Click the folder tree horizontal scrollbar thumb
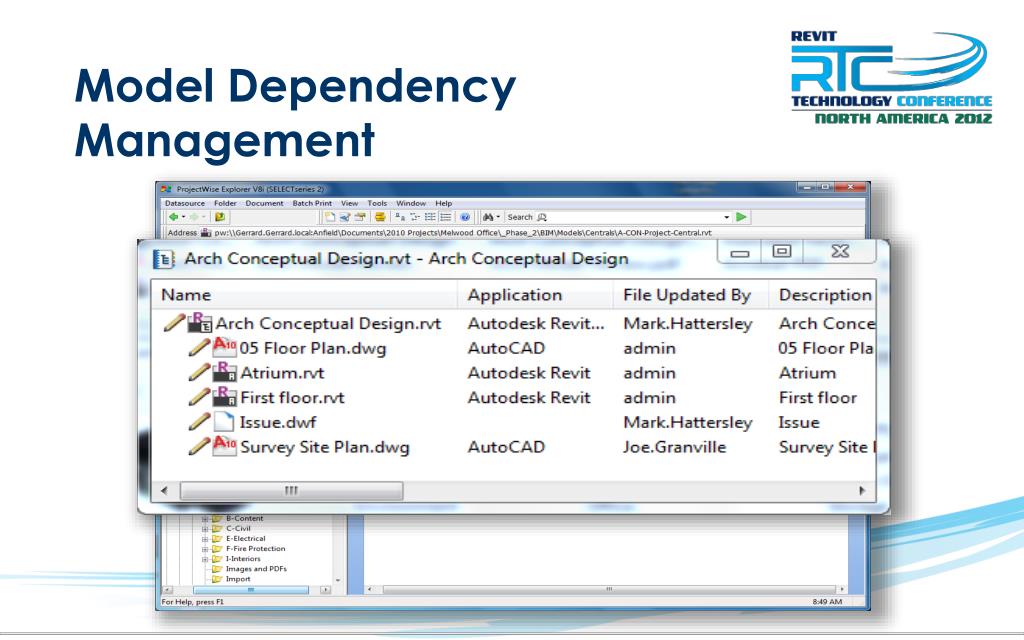This screenshot has width=1024, height=640. 251,590
